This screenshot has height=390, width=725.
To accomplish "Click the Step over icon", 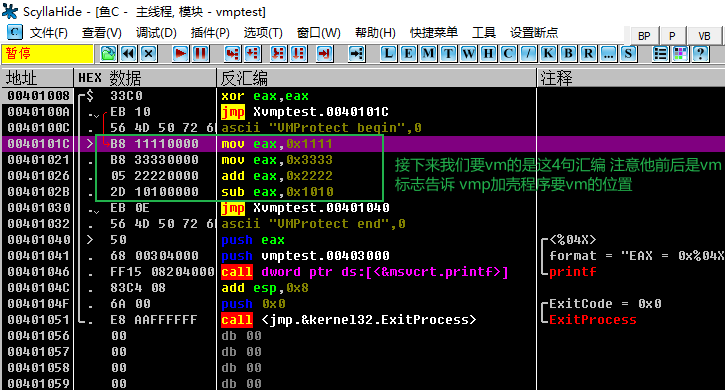I will (x=252, y=54).
